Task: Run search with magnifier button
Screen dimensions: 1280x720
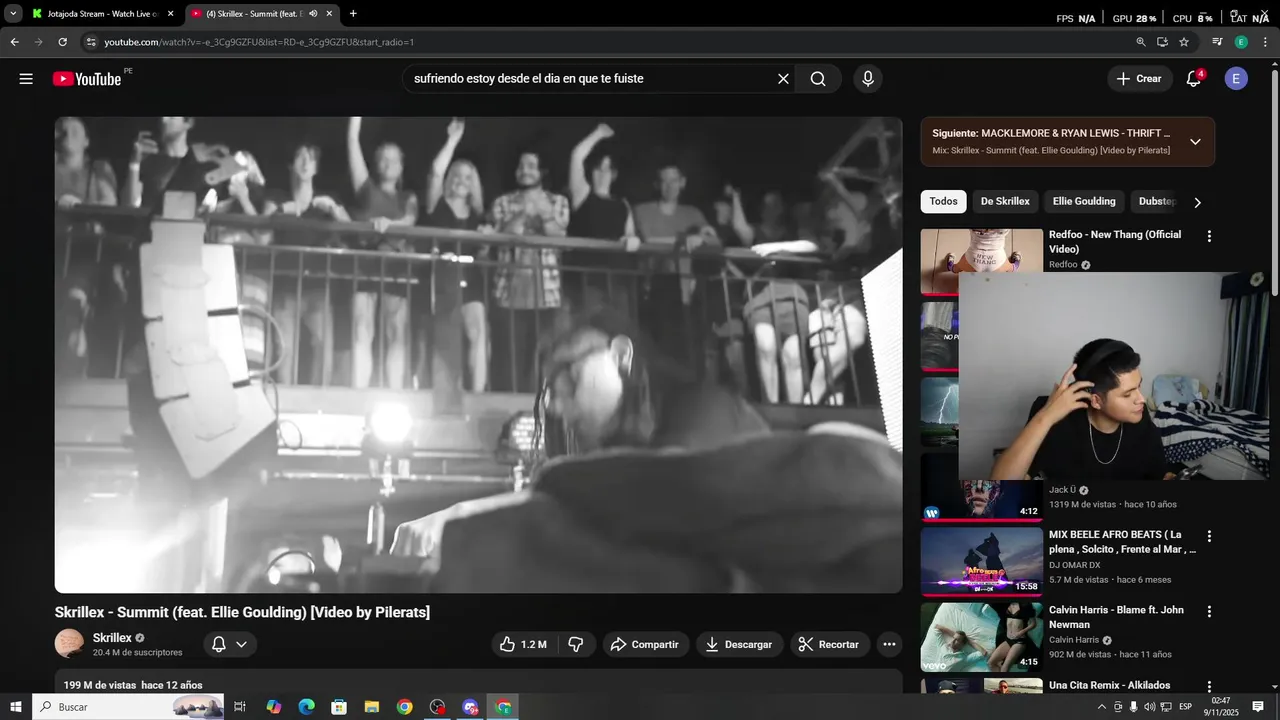Action: pos(818,79)
